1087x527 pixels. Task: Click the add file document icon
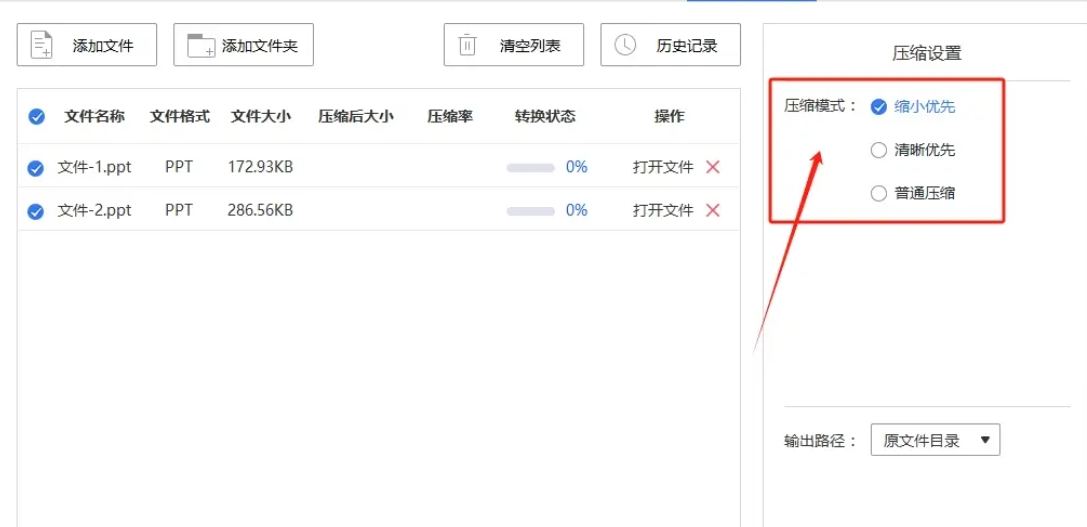(42, 45)
